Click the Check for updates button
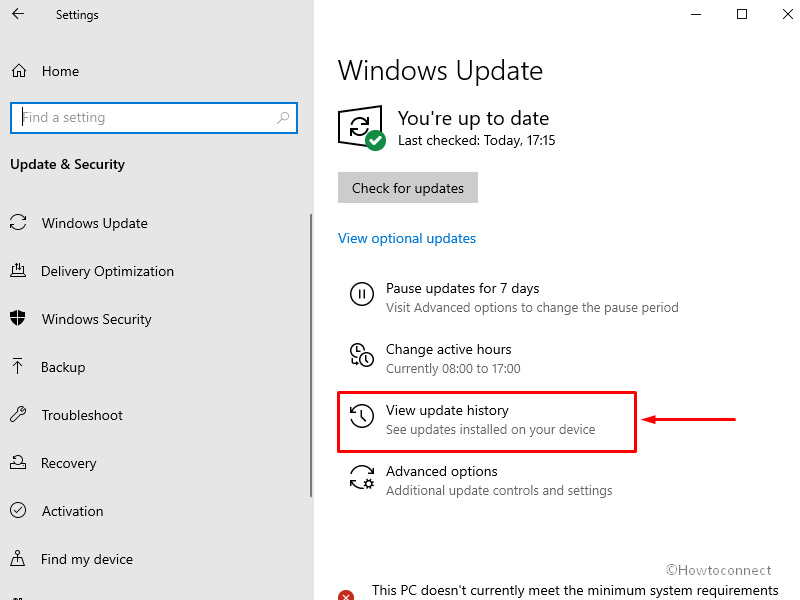 [x=408, y=188]
